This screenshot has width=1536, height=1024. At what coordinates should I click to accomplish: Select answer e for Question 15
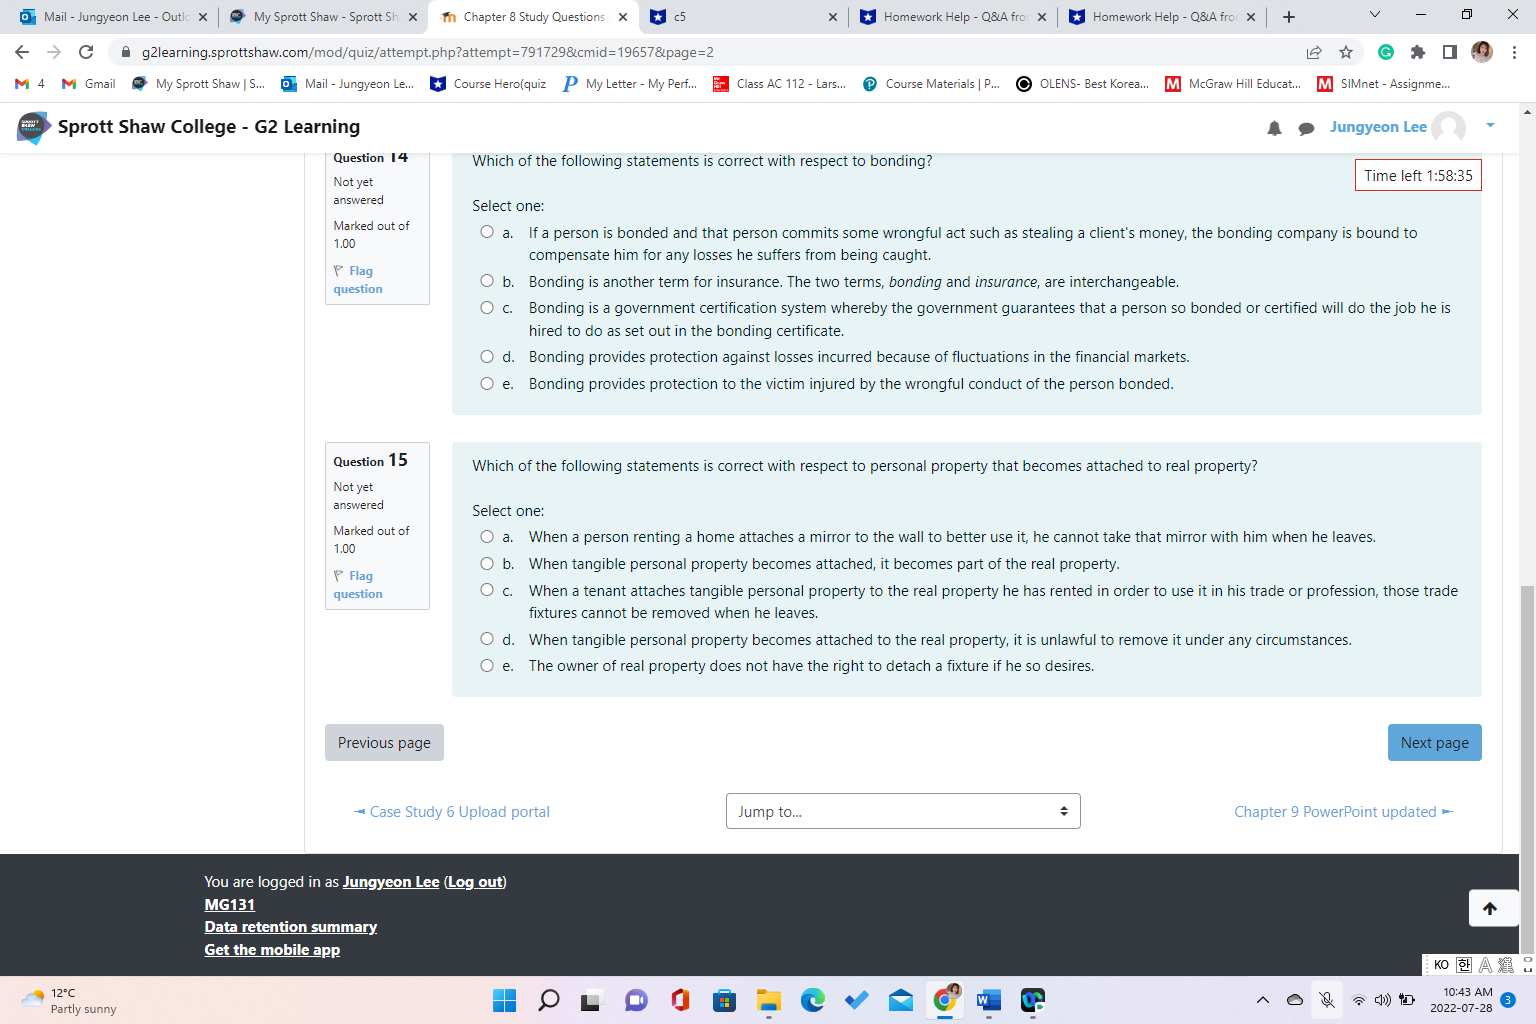[486, 665]
